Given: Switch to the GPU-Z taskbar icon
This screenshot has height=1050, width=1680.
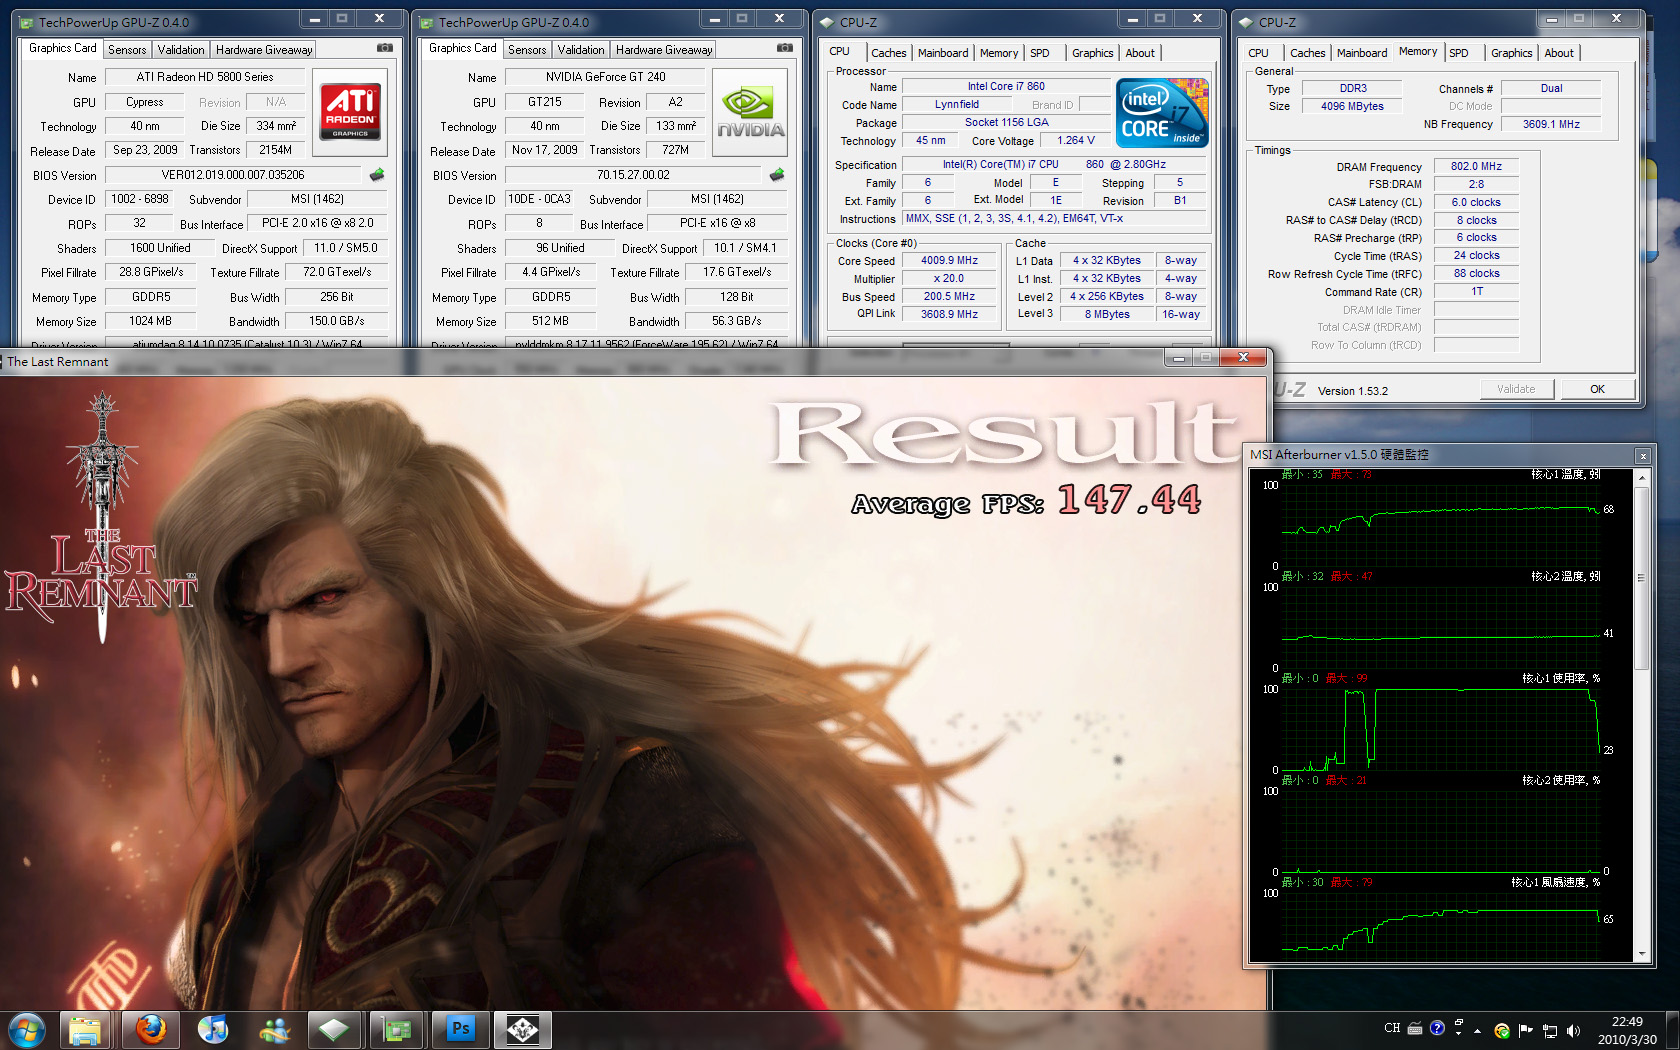Looking at the screenshot, I should (x=397, y=1030).
